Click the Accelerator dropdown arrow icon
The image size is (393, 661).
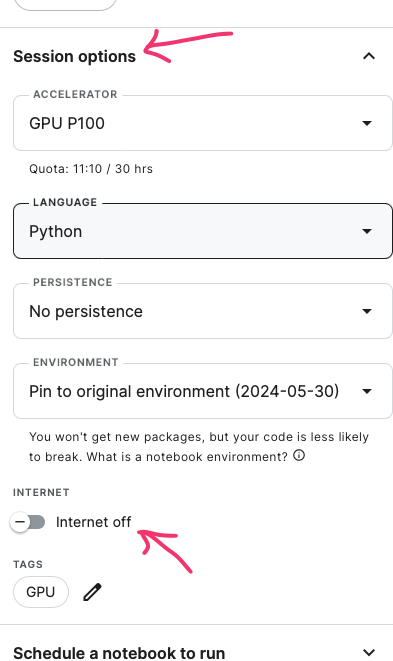(x=367, y=123)
